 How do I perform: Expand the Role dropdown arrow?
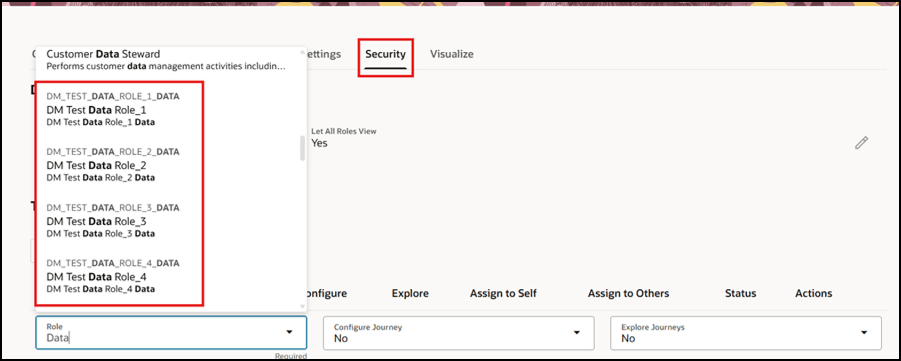tap(290, 332)
